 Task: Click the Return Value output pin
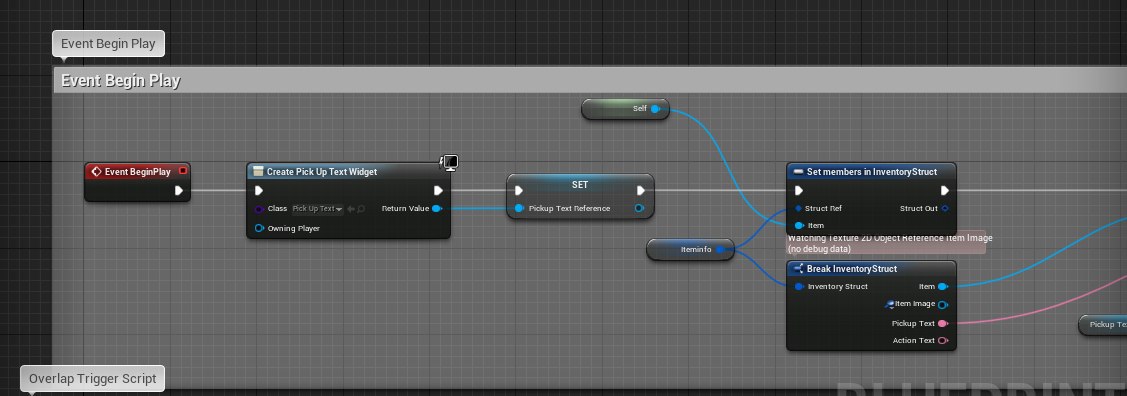point(437,209)
